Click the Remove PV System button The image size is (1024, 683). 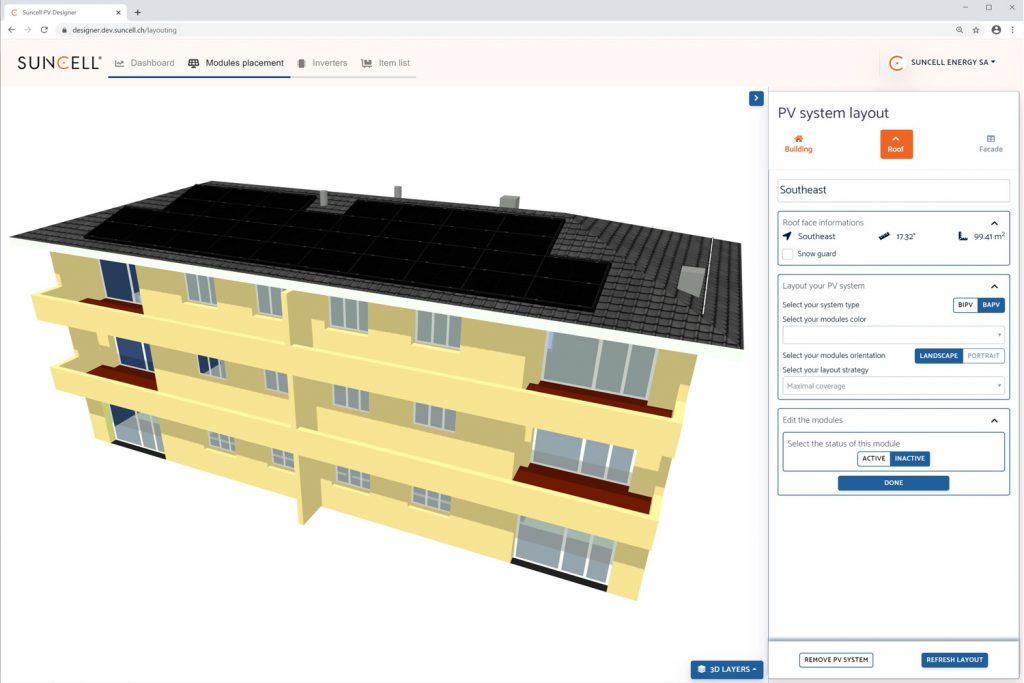(836, 660)
